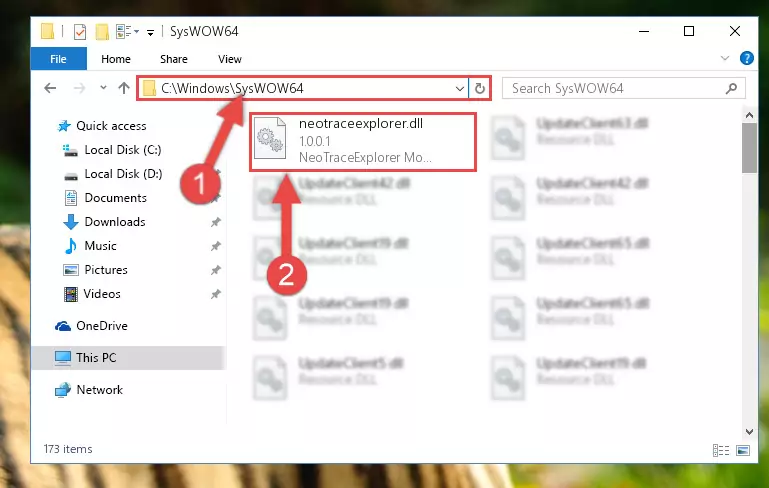Viewport: 769px width, 488px height.
Task: Switch to the View ribbon tab
Action: [x=230, y=59]
